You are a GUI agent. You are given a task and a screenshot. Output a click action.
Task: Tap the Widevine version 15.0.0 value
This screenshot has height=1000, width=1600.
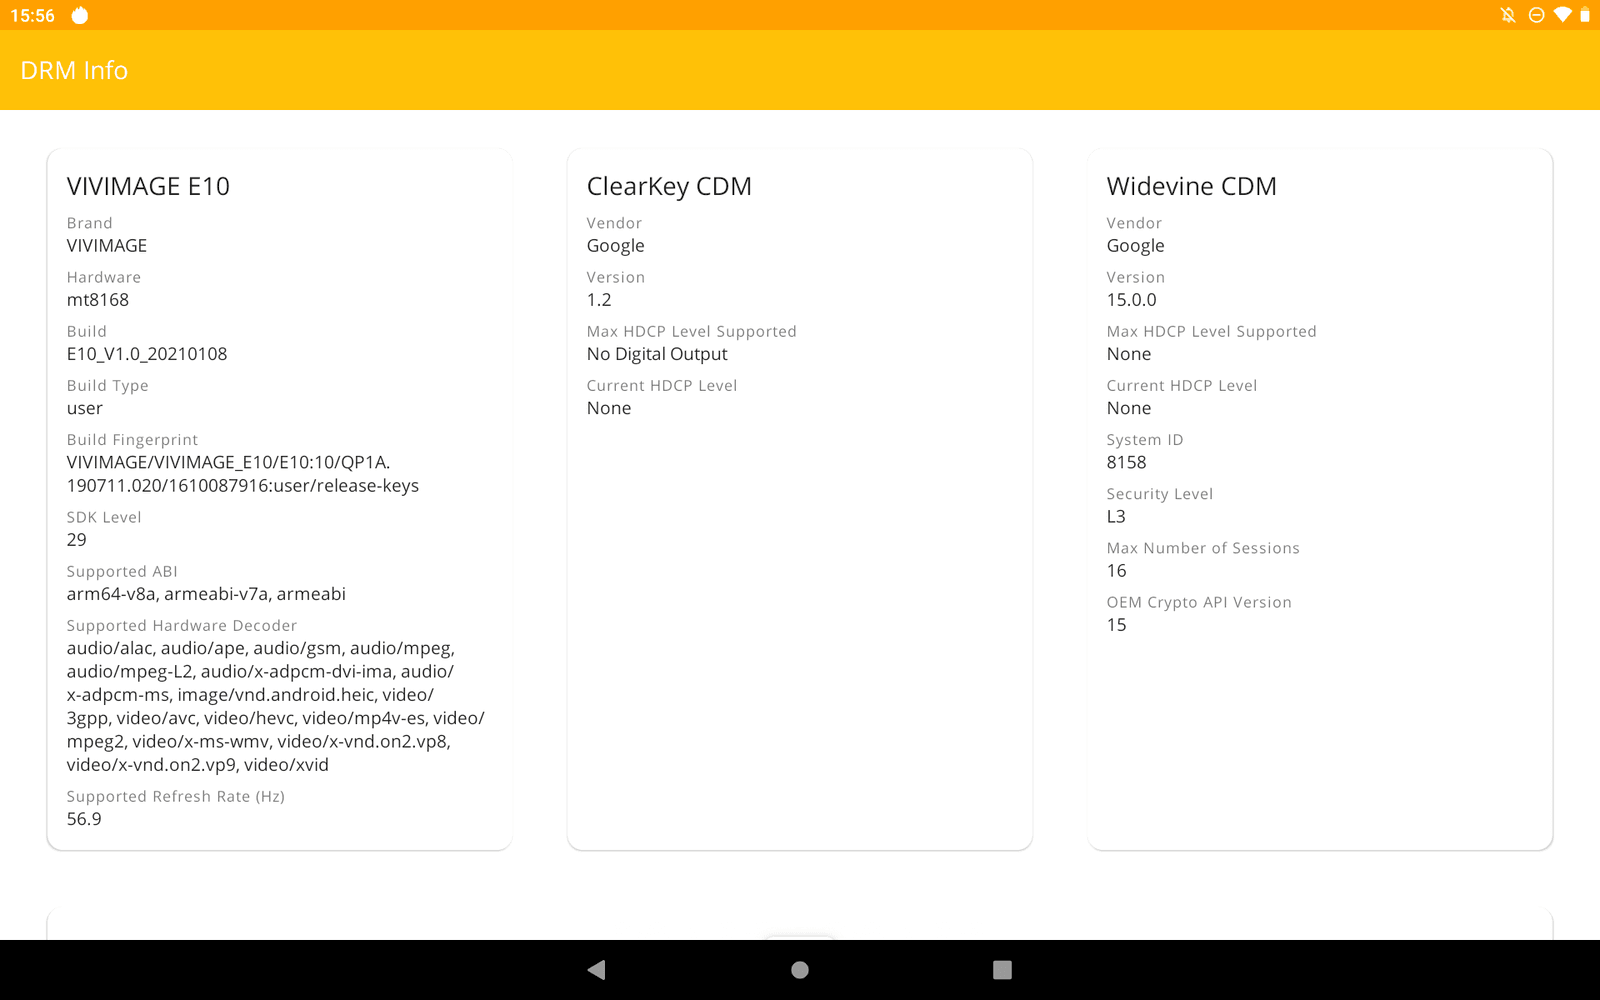coord(1131,300)
